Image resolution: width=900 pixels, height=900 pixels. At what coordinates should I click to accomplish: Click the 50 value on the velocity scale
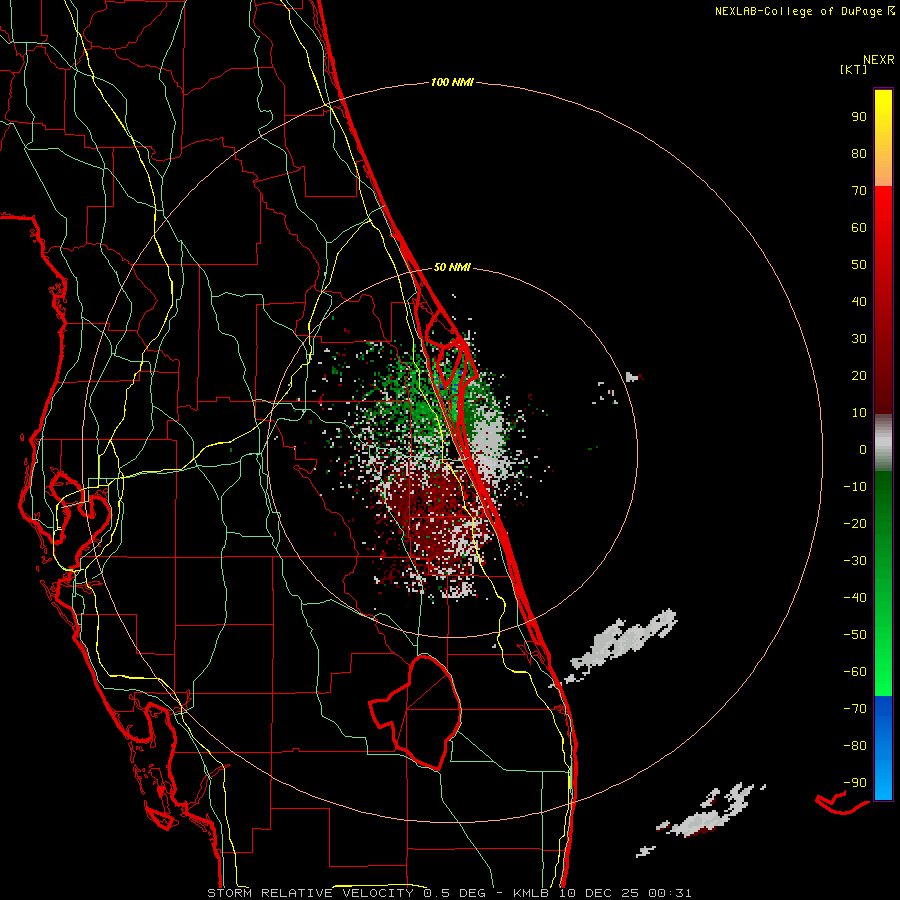click(x=859, y=265)
